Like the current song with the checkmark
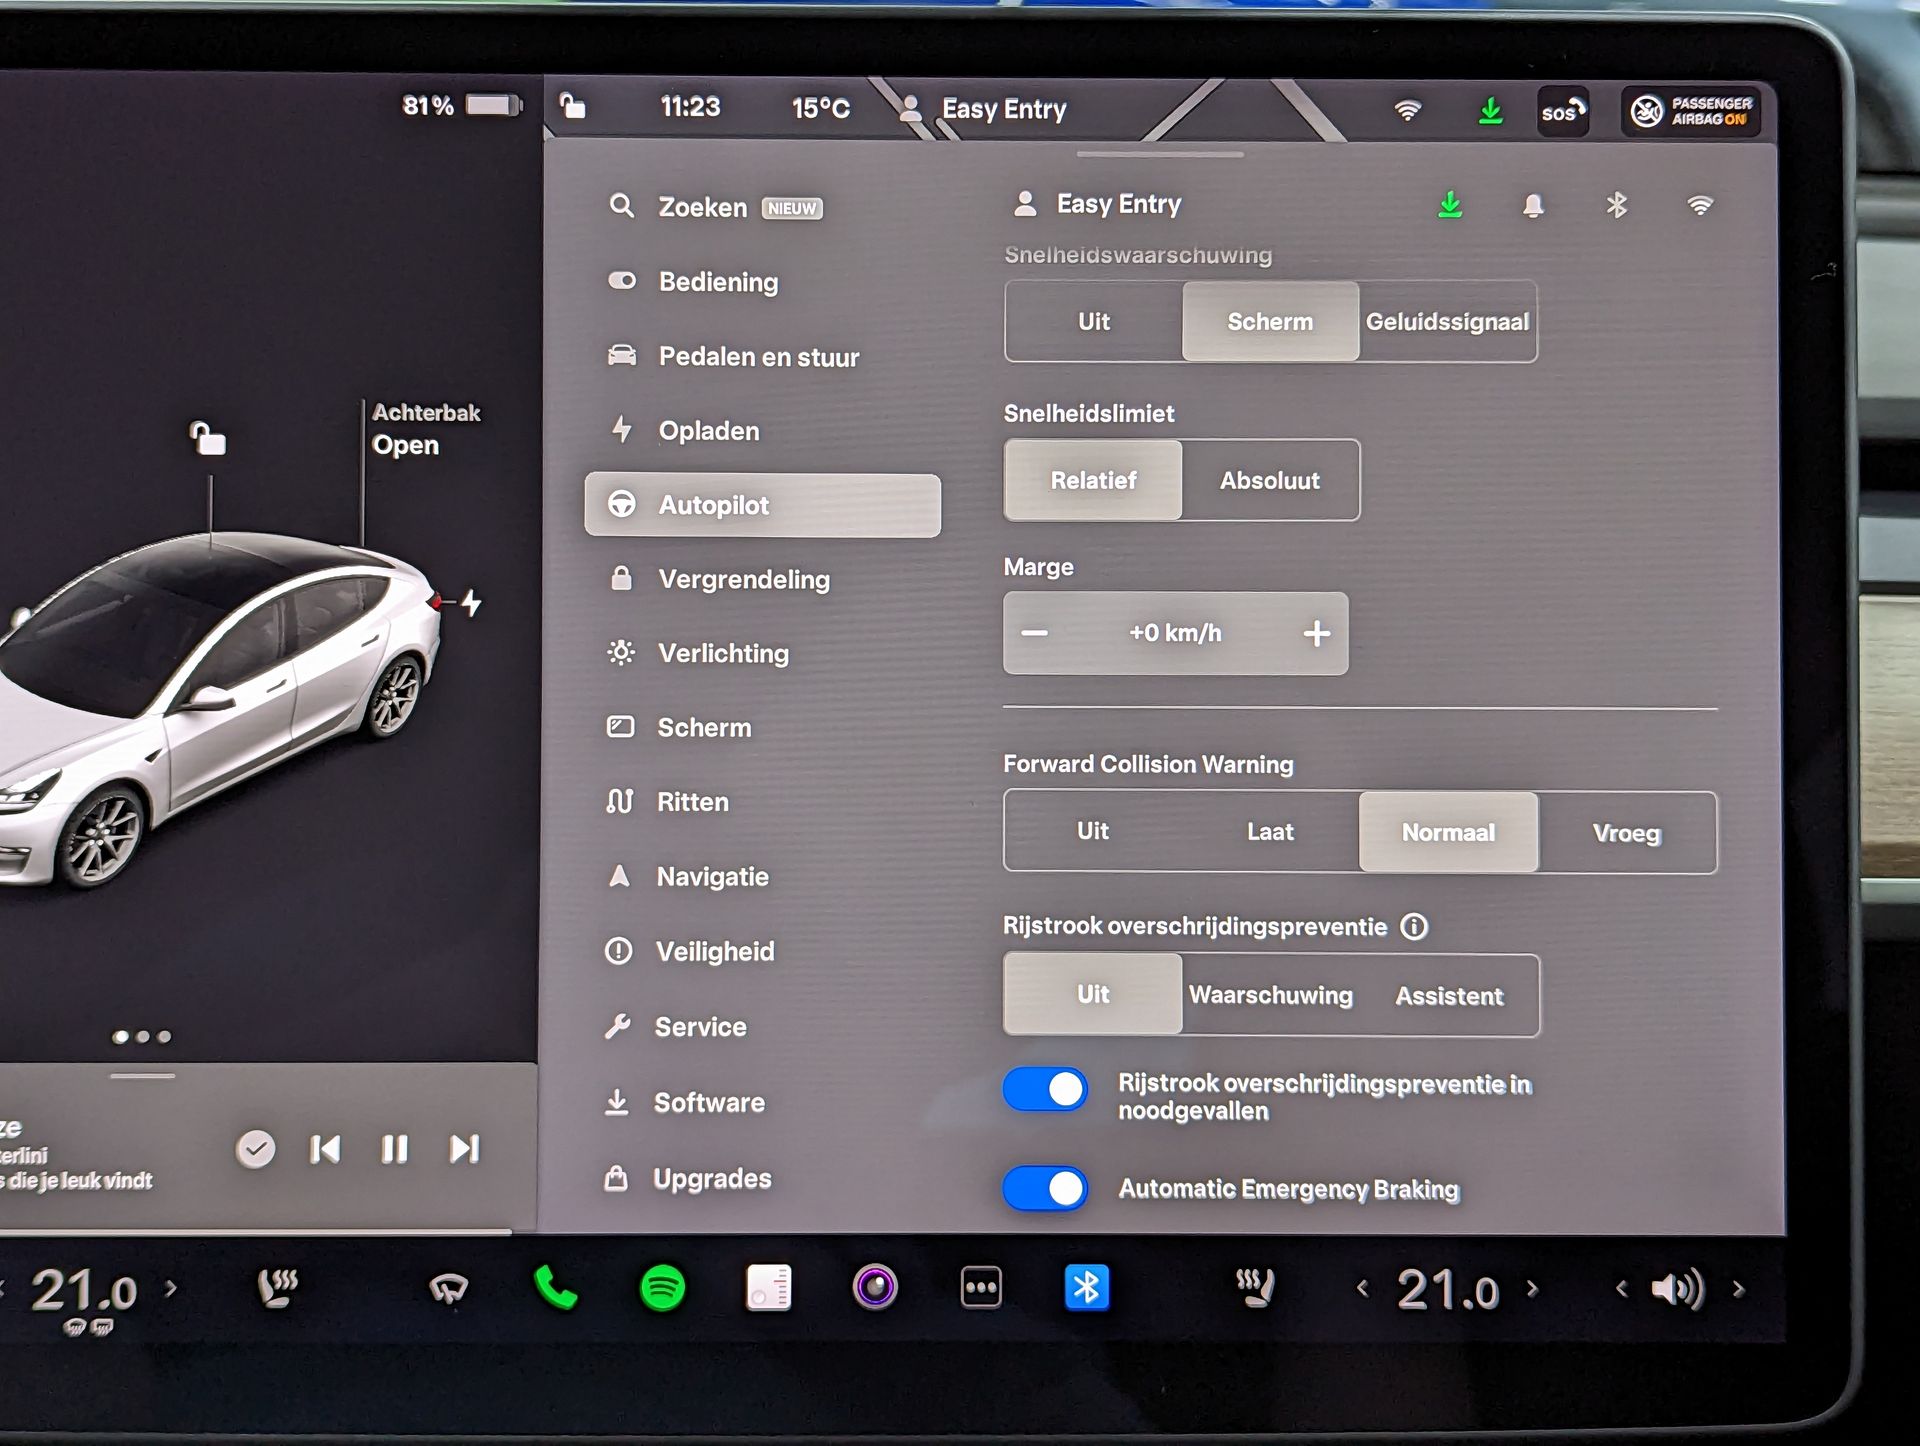 point(255,1149)
